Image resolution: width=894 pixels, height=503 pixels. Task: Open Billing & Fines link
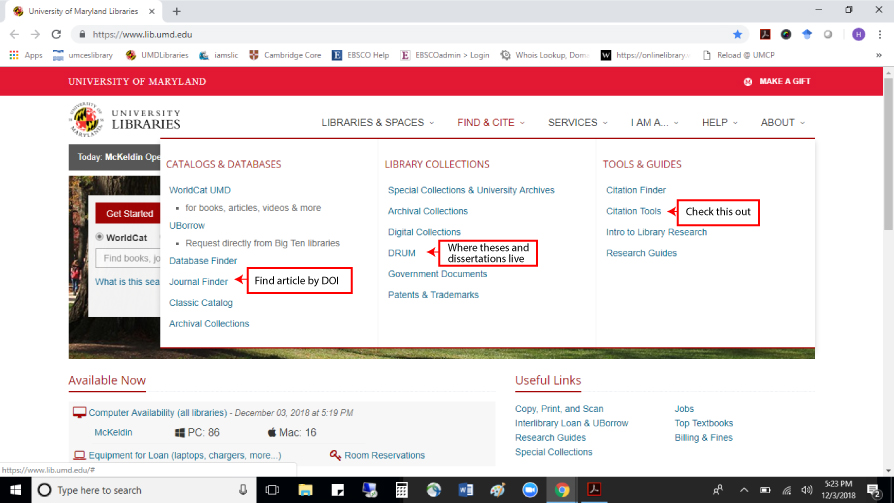pos(704,438)
